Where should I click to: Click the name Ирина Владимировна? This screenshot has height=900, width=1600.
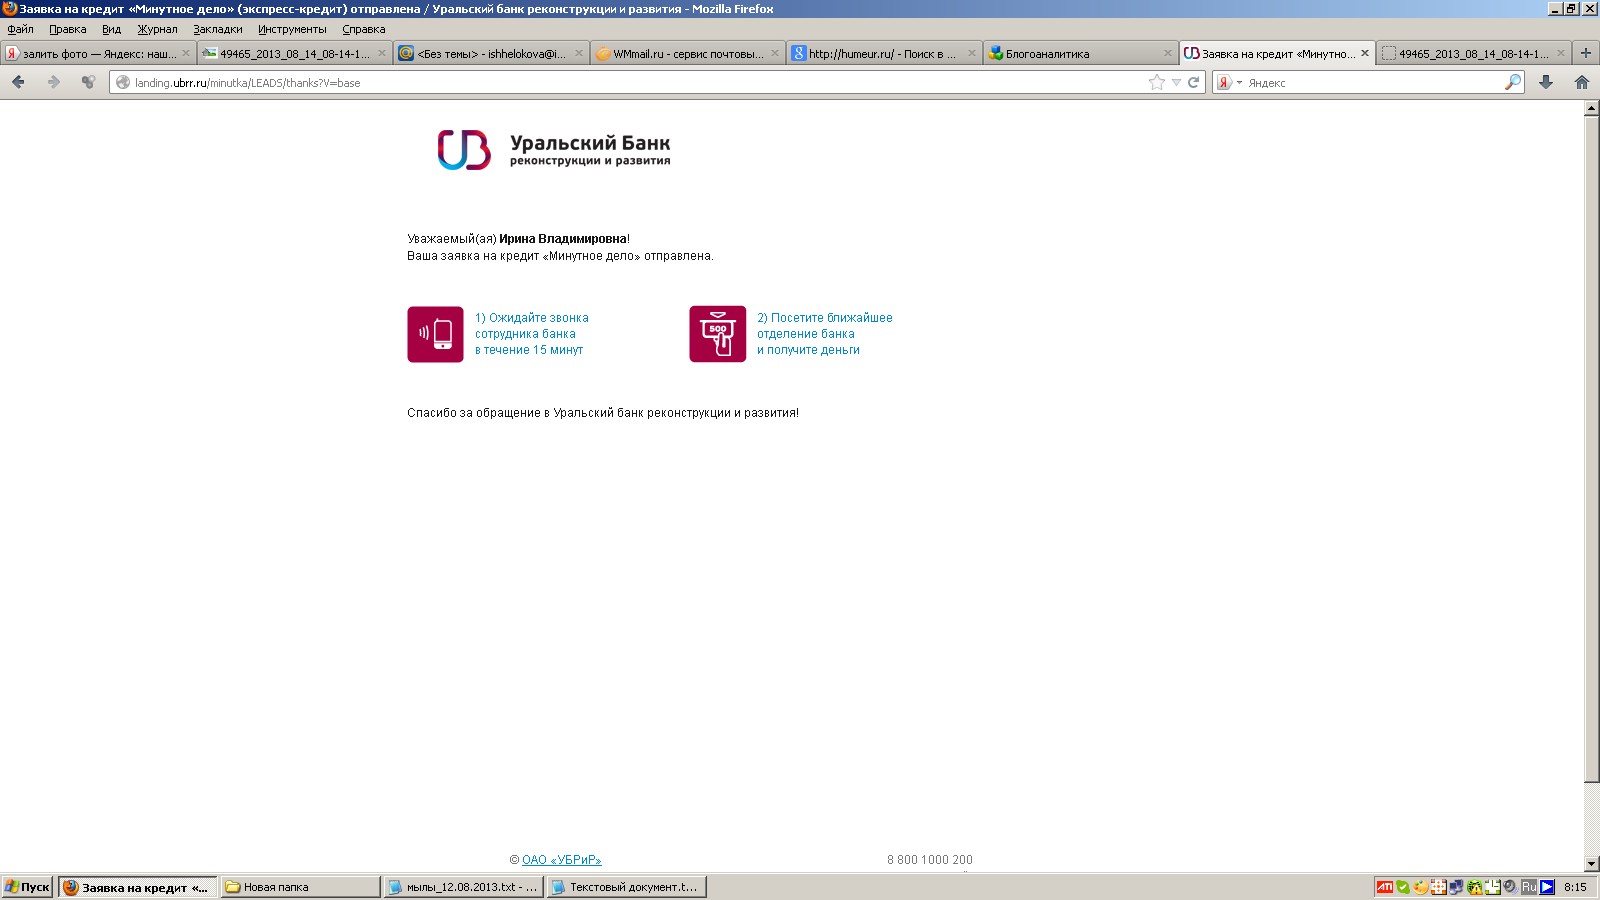(x=563, y=239)
